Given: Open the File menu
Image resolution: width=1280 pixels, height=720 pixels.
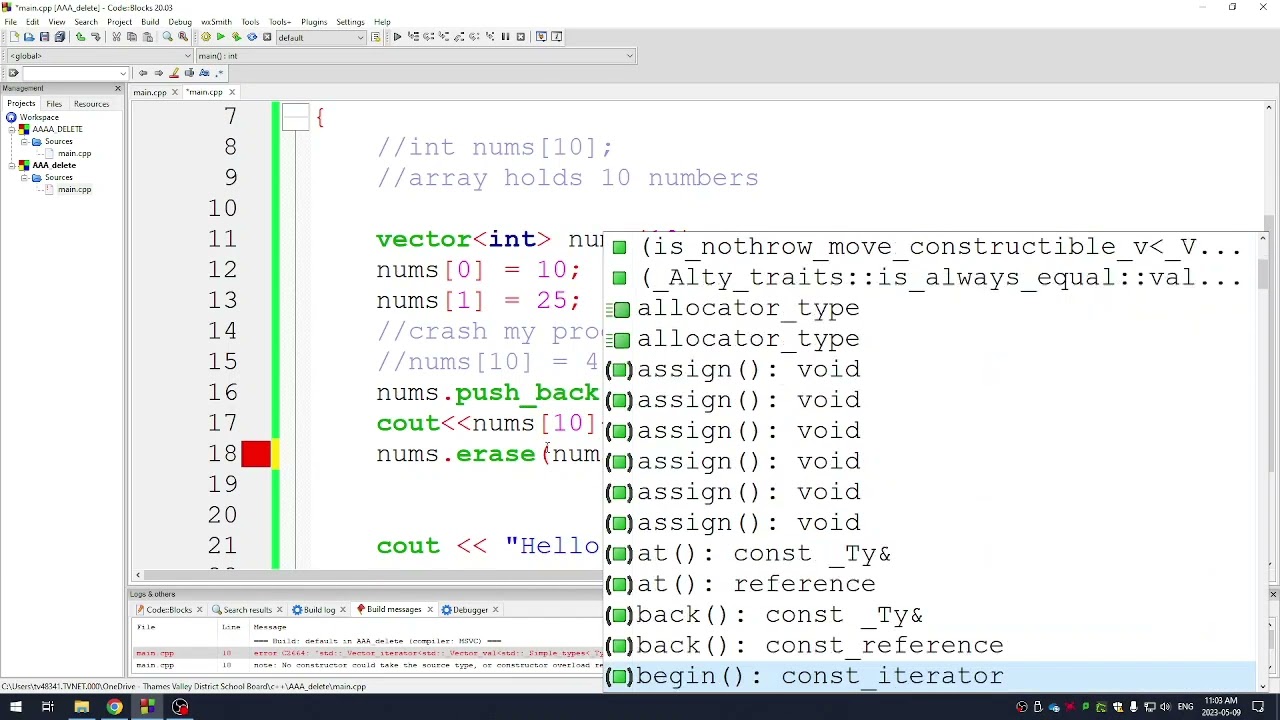Looking at the screenshot, I should tap(10, 22).
